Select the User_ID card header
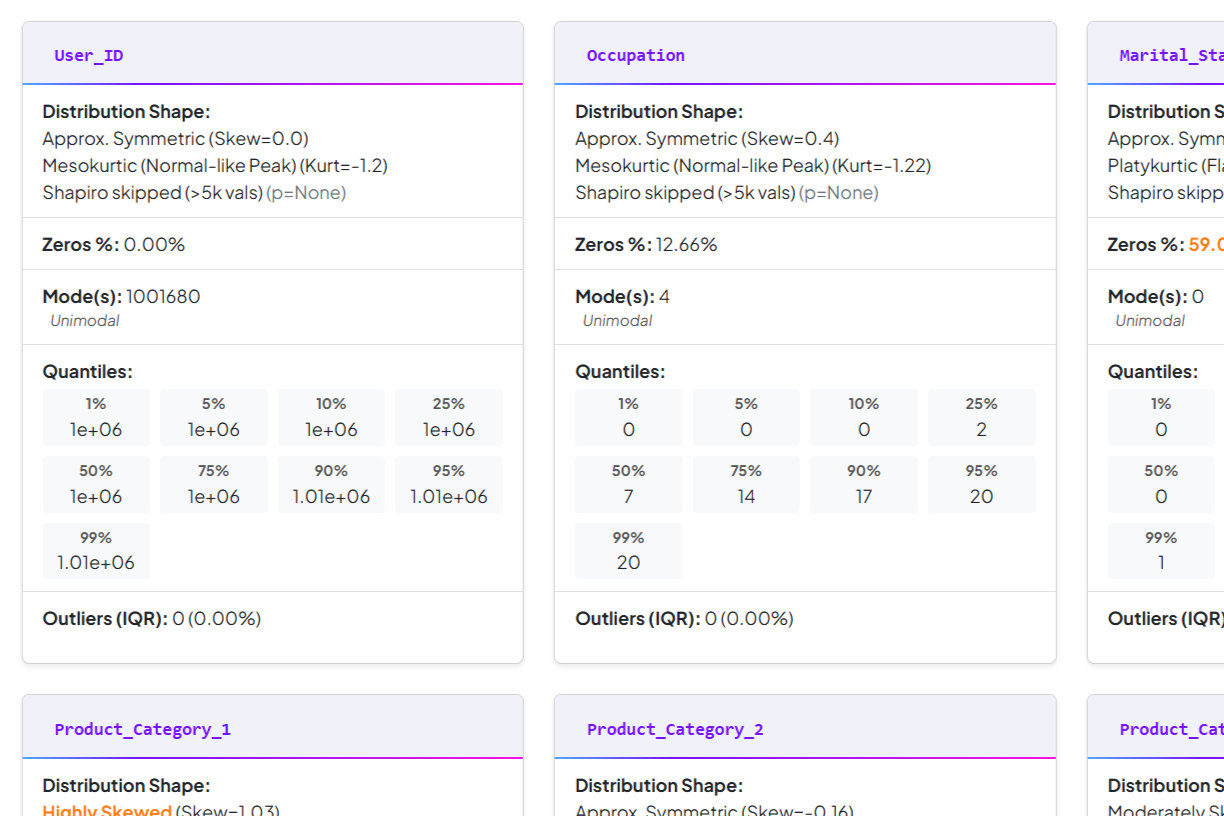Image resolution: width=1224 pixels, height=816 pixels. click(x=273, y=54)
